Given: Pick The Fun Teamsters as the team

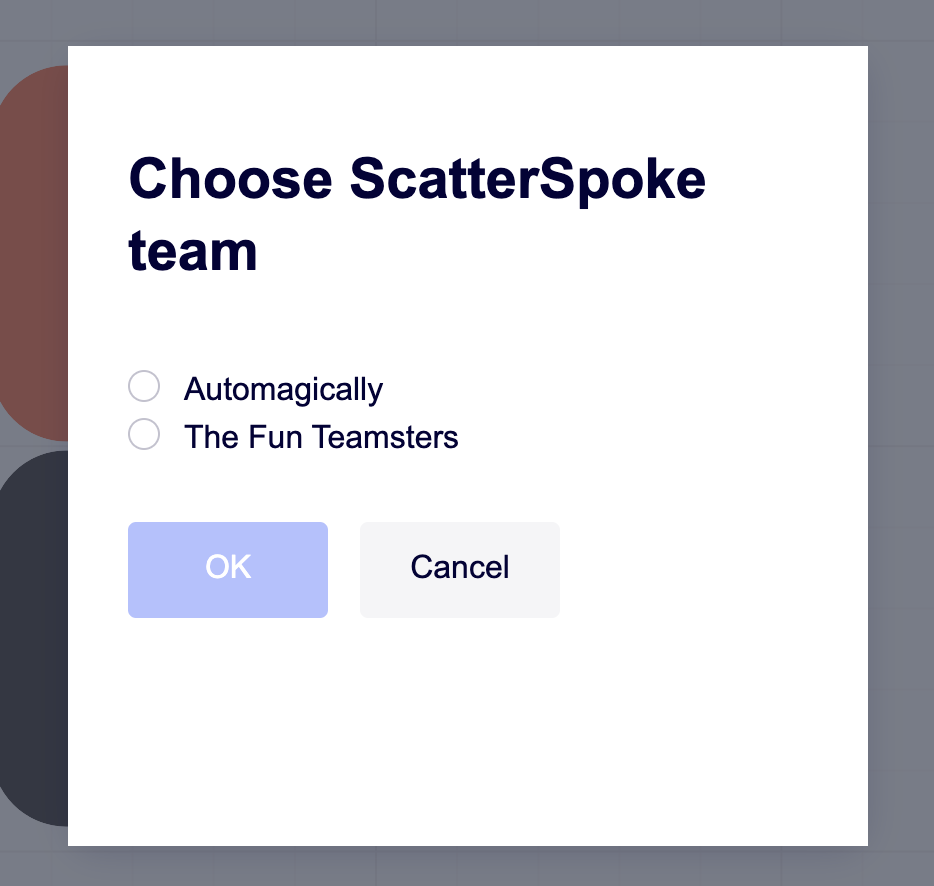Looking at the screenshot, I should (144, 435).
